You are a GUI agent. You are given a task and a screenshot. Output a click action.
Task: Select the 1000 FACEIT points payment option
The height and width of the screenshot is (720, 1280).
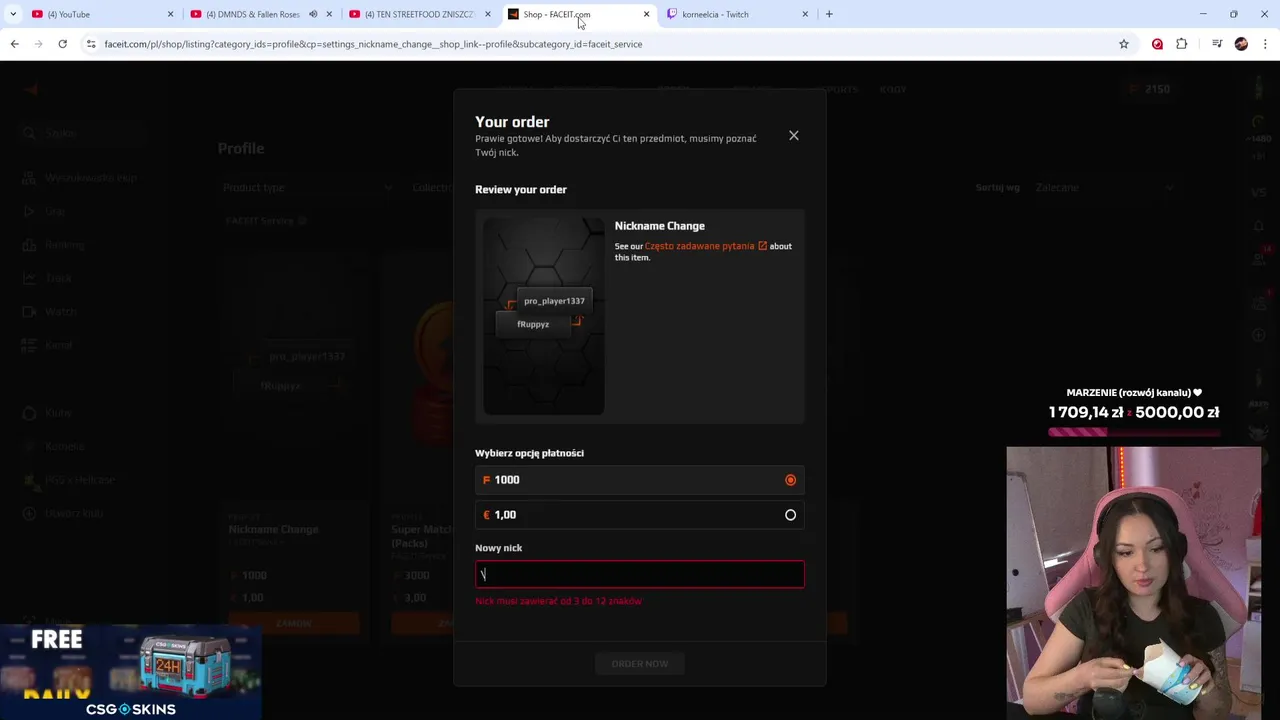click(640, 480)
